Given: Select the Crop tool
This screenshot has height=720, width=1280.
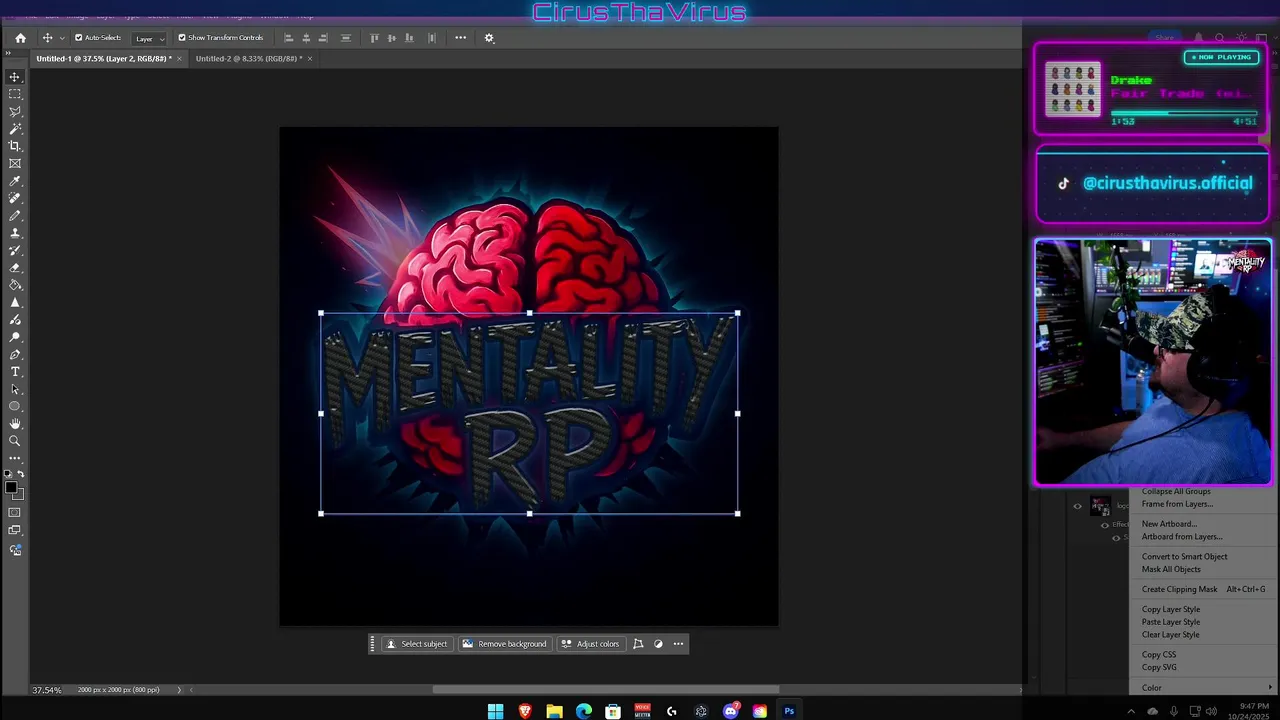Looking at the screenshot, I should (15, 146).
